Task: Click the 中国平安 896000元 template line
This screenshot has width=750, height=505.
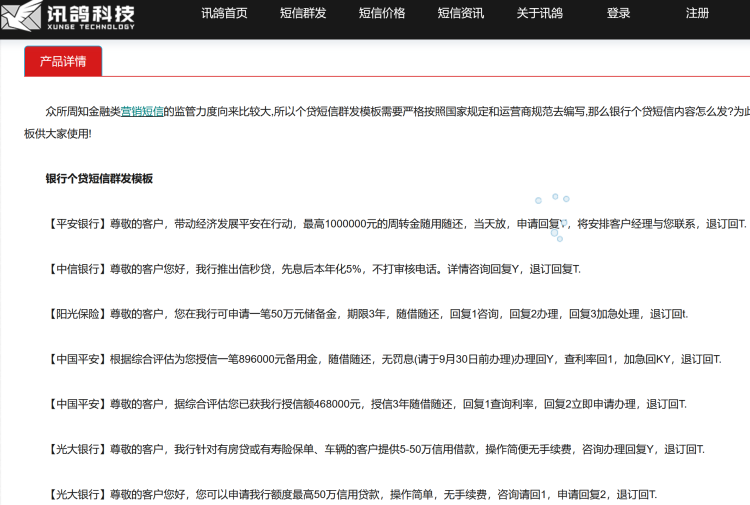Action: click(384, 359)
